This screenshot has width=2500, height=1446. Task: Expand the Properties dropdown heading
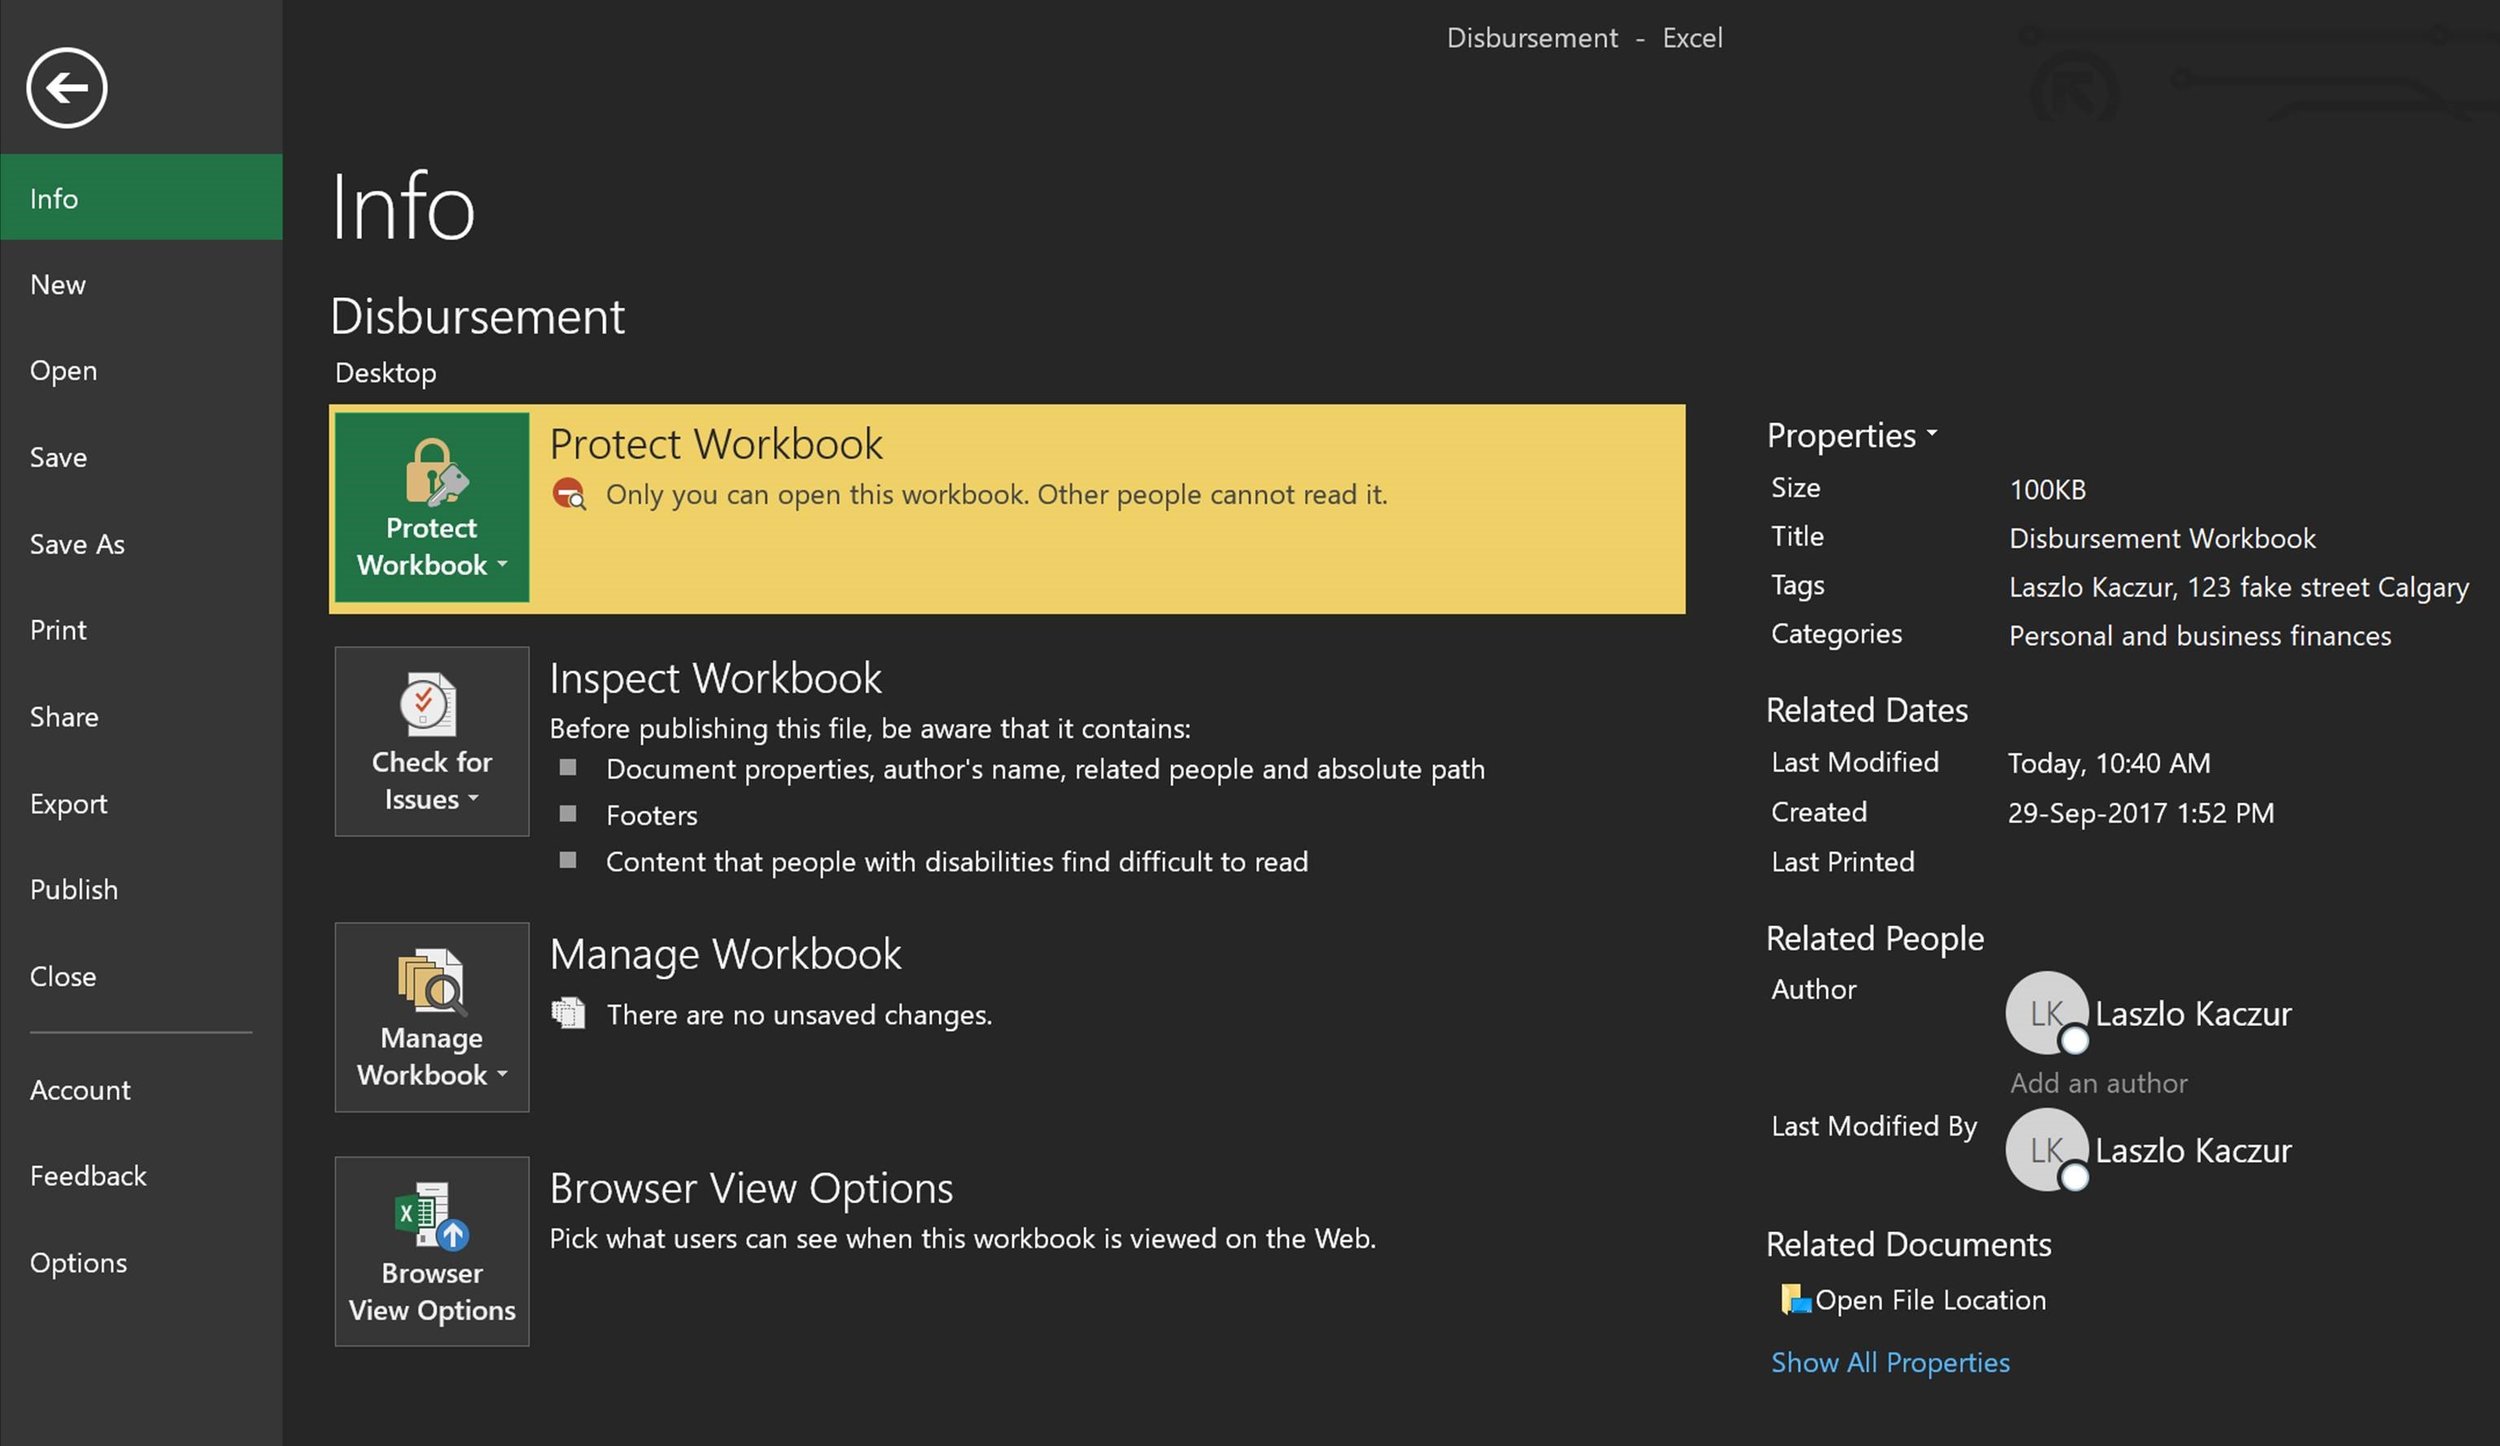coord(1852,435)
